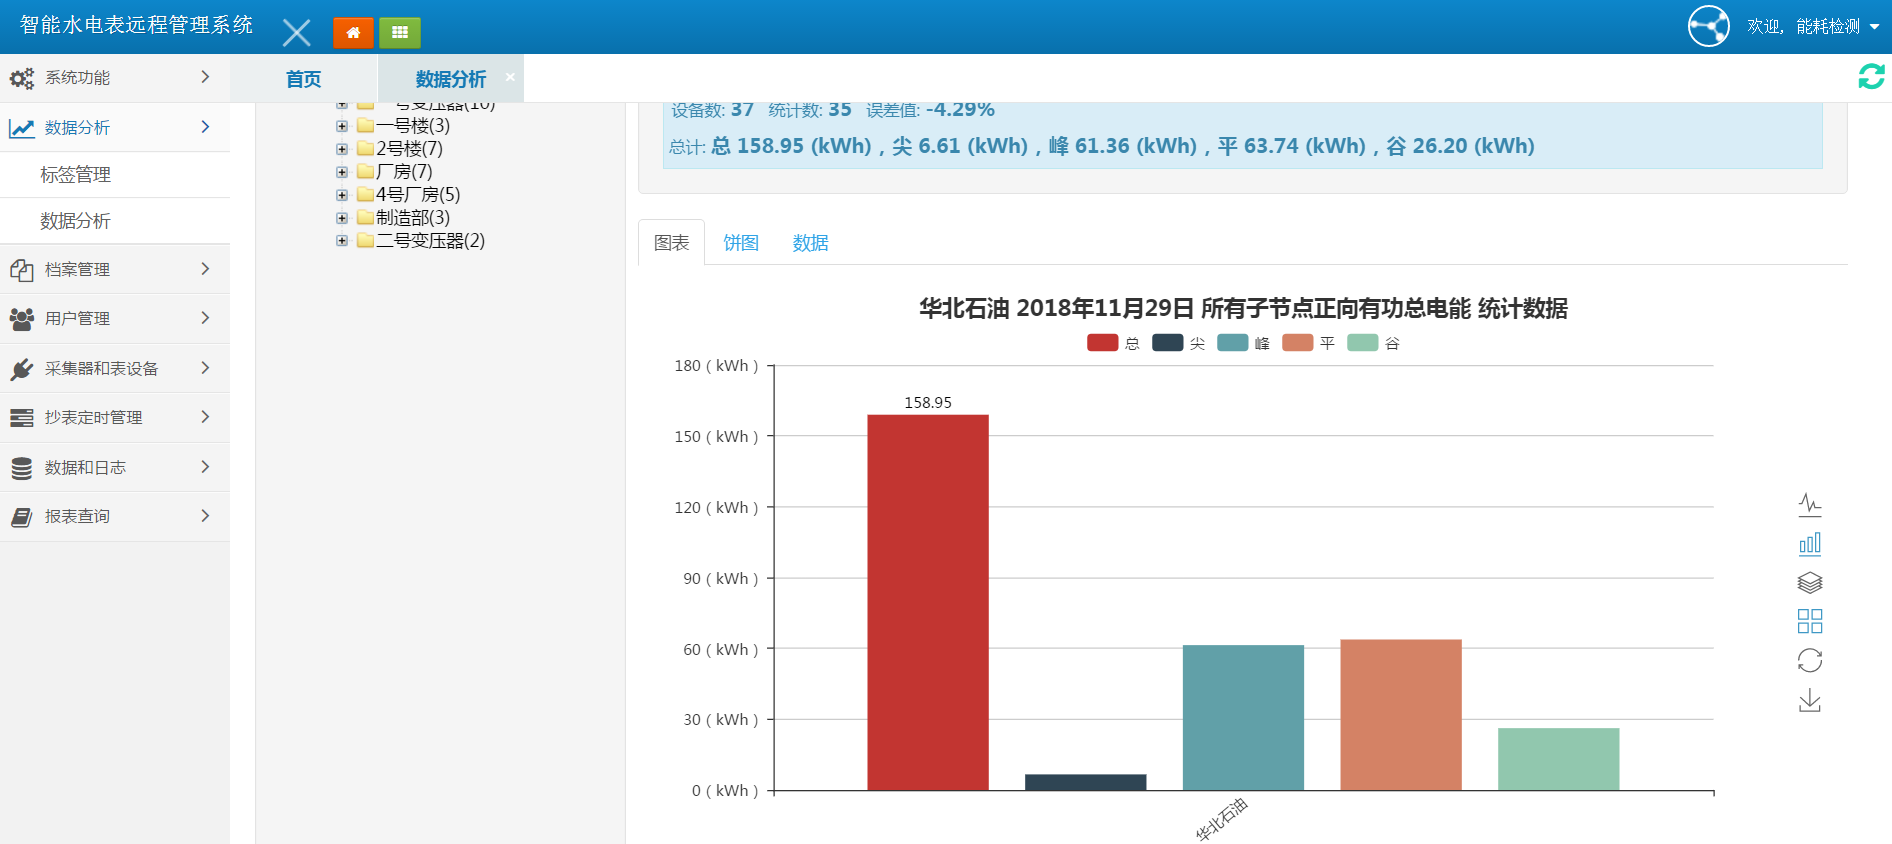This screenshot has height=844, width=1892.
Task: Open the tiled grid chart icon
Action: point(1809,622)
